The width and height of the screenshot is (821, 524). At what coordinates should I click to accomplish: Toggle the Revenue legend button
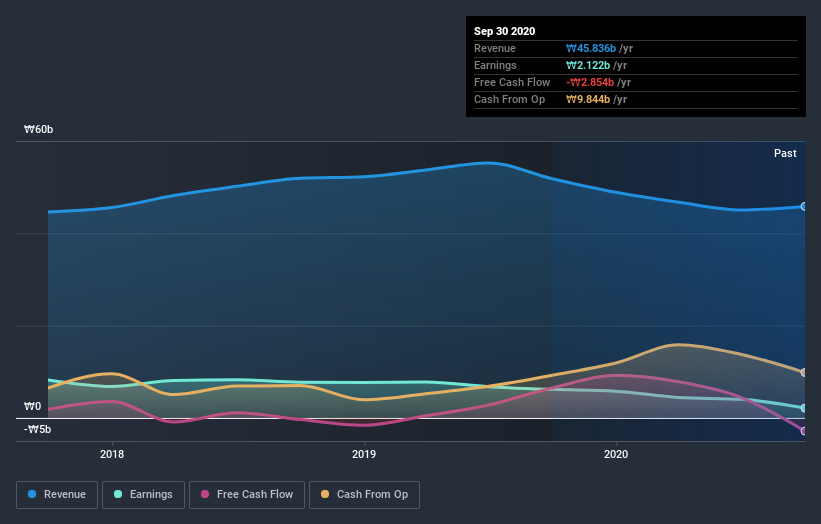point(57,495)
